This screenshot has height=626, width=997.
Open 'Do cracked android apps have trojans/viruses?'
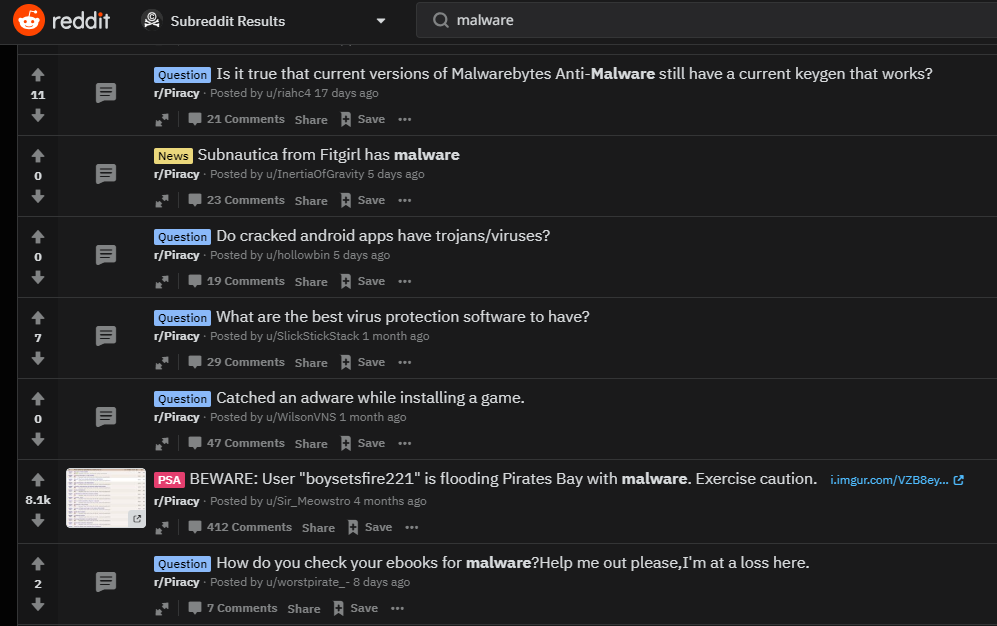coord(383,236)
